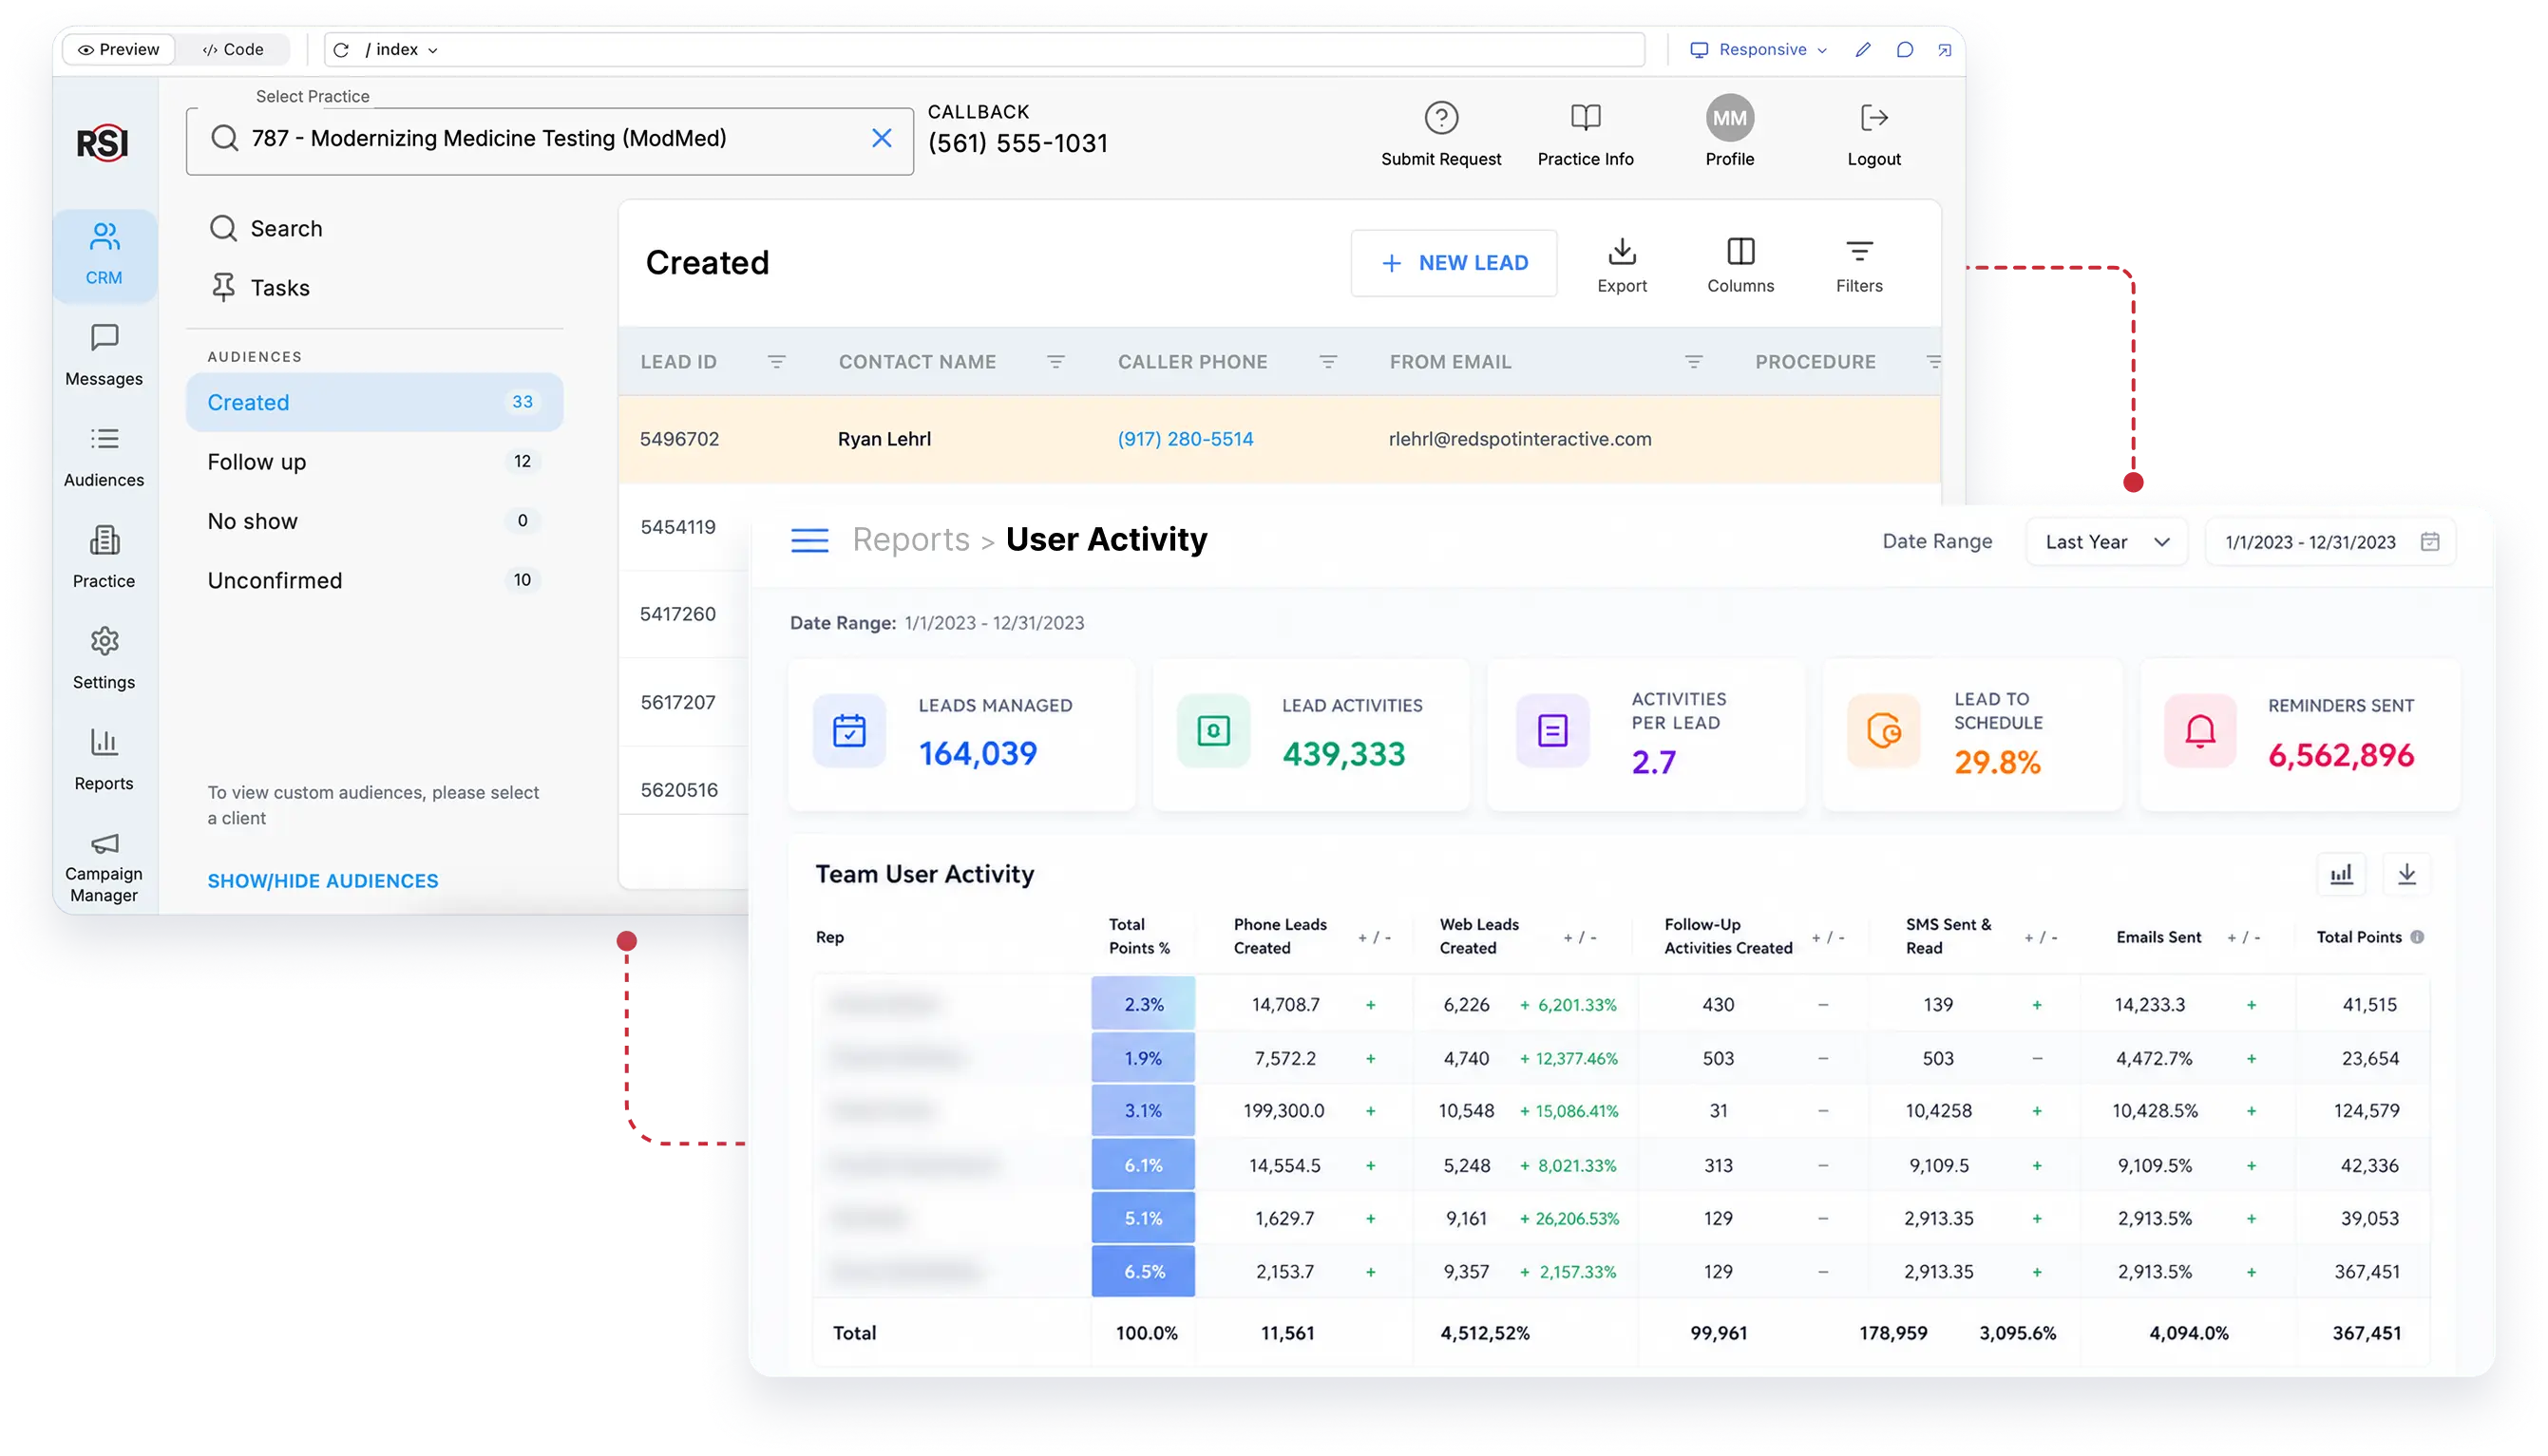Click contact name Ryan Lehrl

pyautogui.click(x=884, y=438)
